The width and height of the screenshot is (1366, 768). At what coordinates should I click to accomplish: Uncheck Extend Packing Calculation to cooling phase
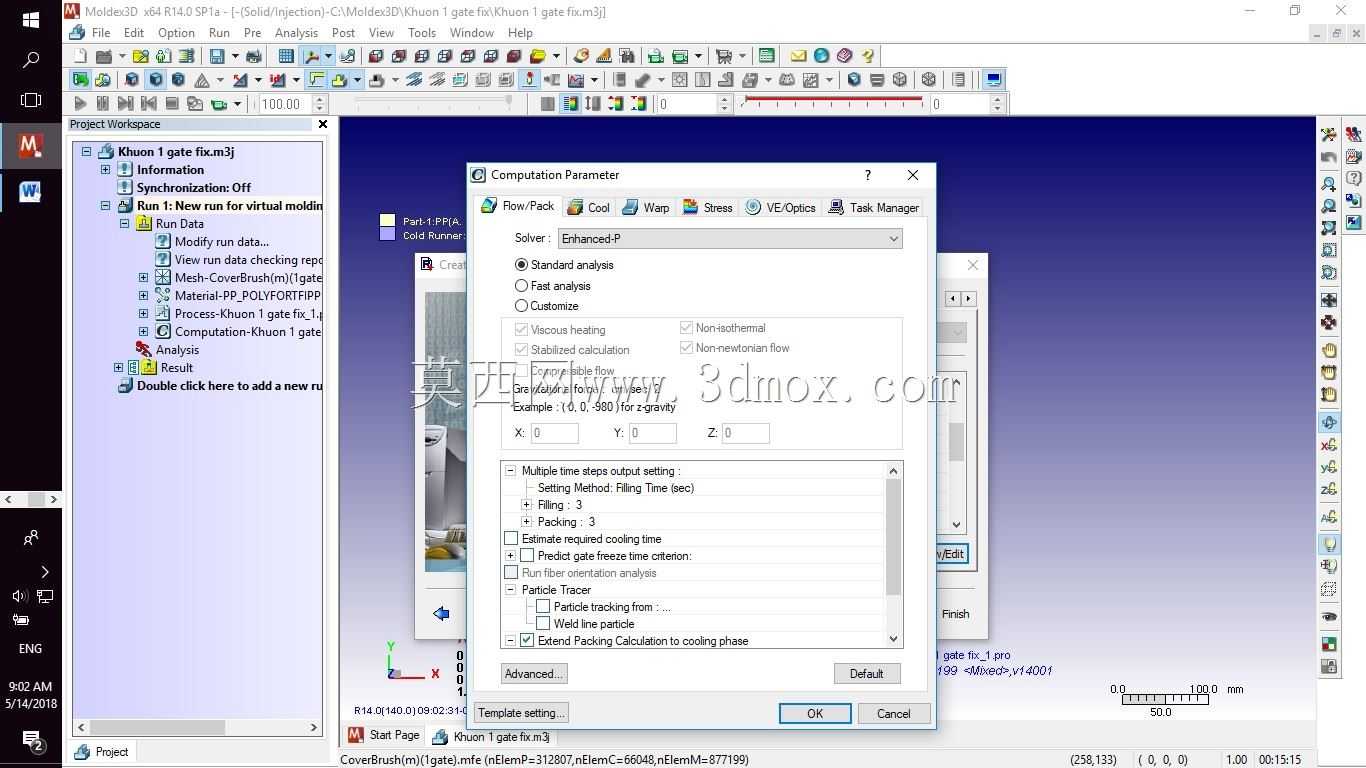pos(527,641)
